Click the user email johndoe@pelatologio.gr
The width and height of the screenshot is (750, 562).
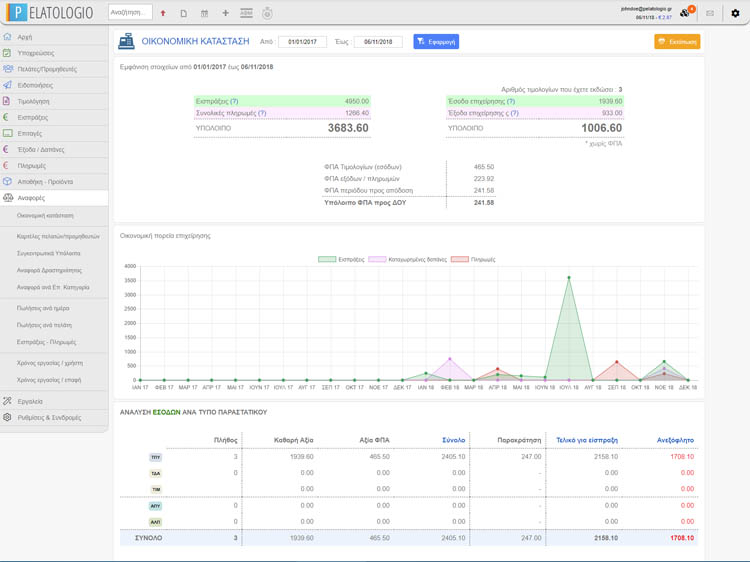click(646, 9)
